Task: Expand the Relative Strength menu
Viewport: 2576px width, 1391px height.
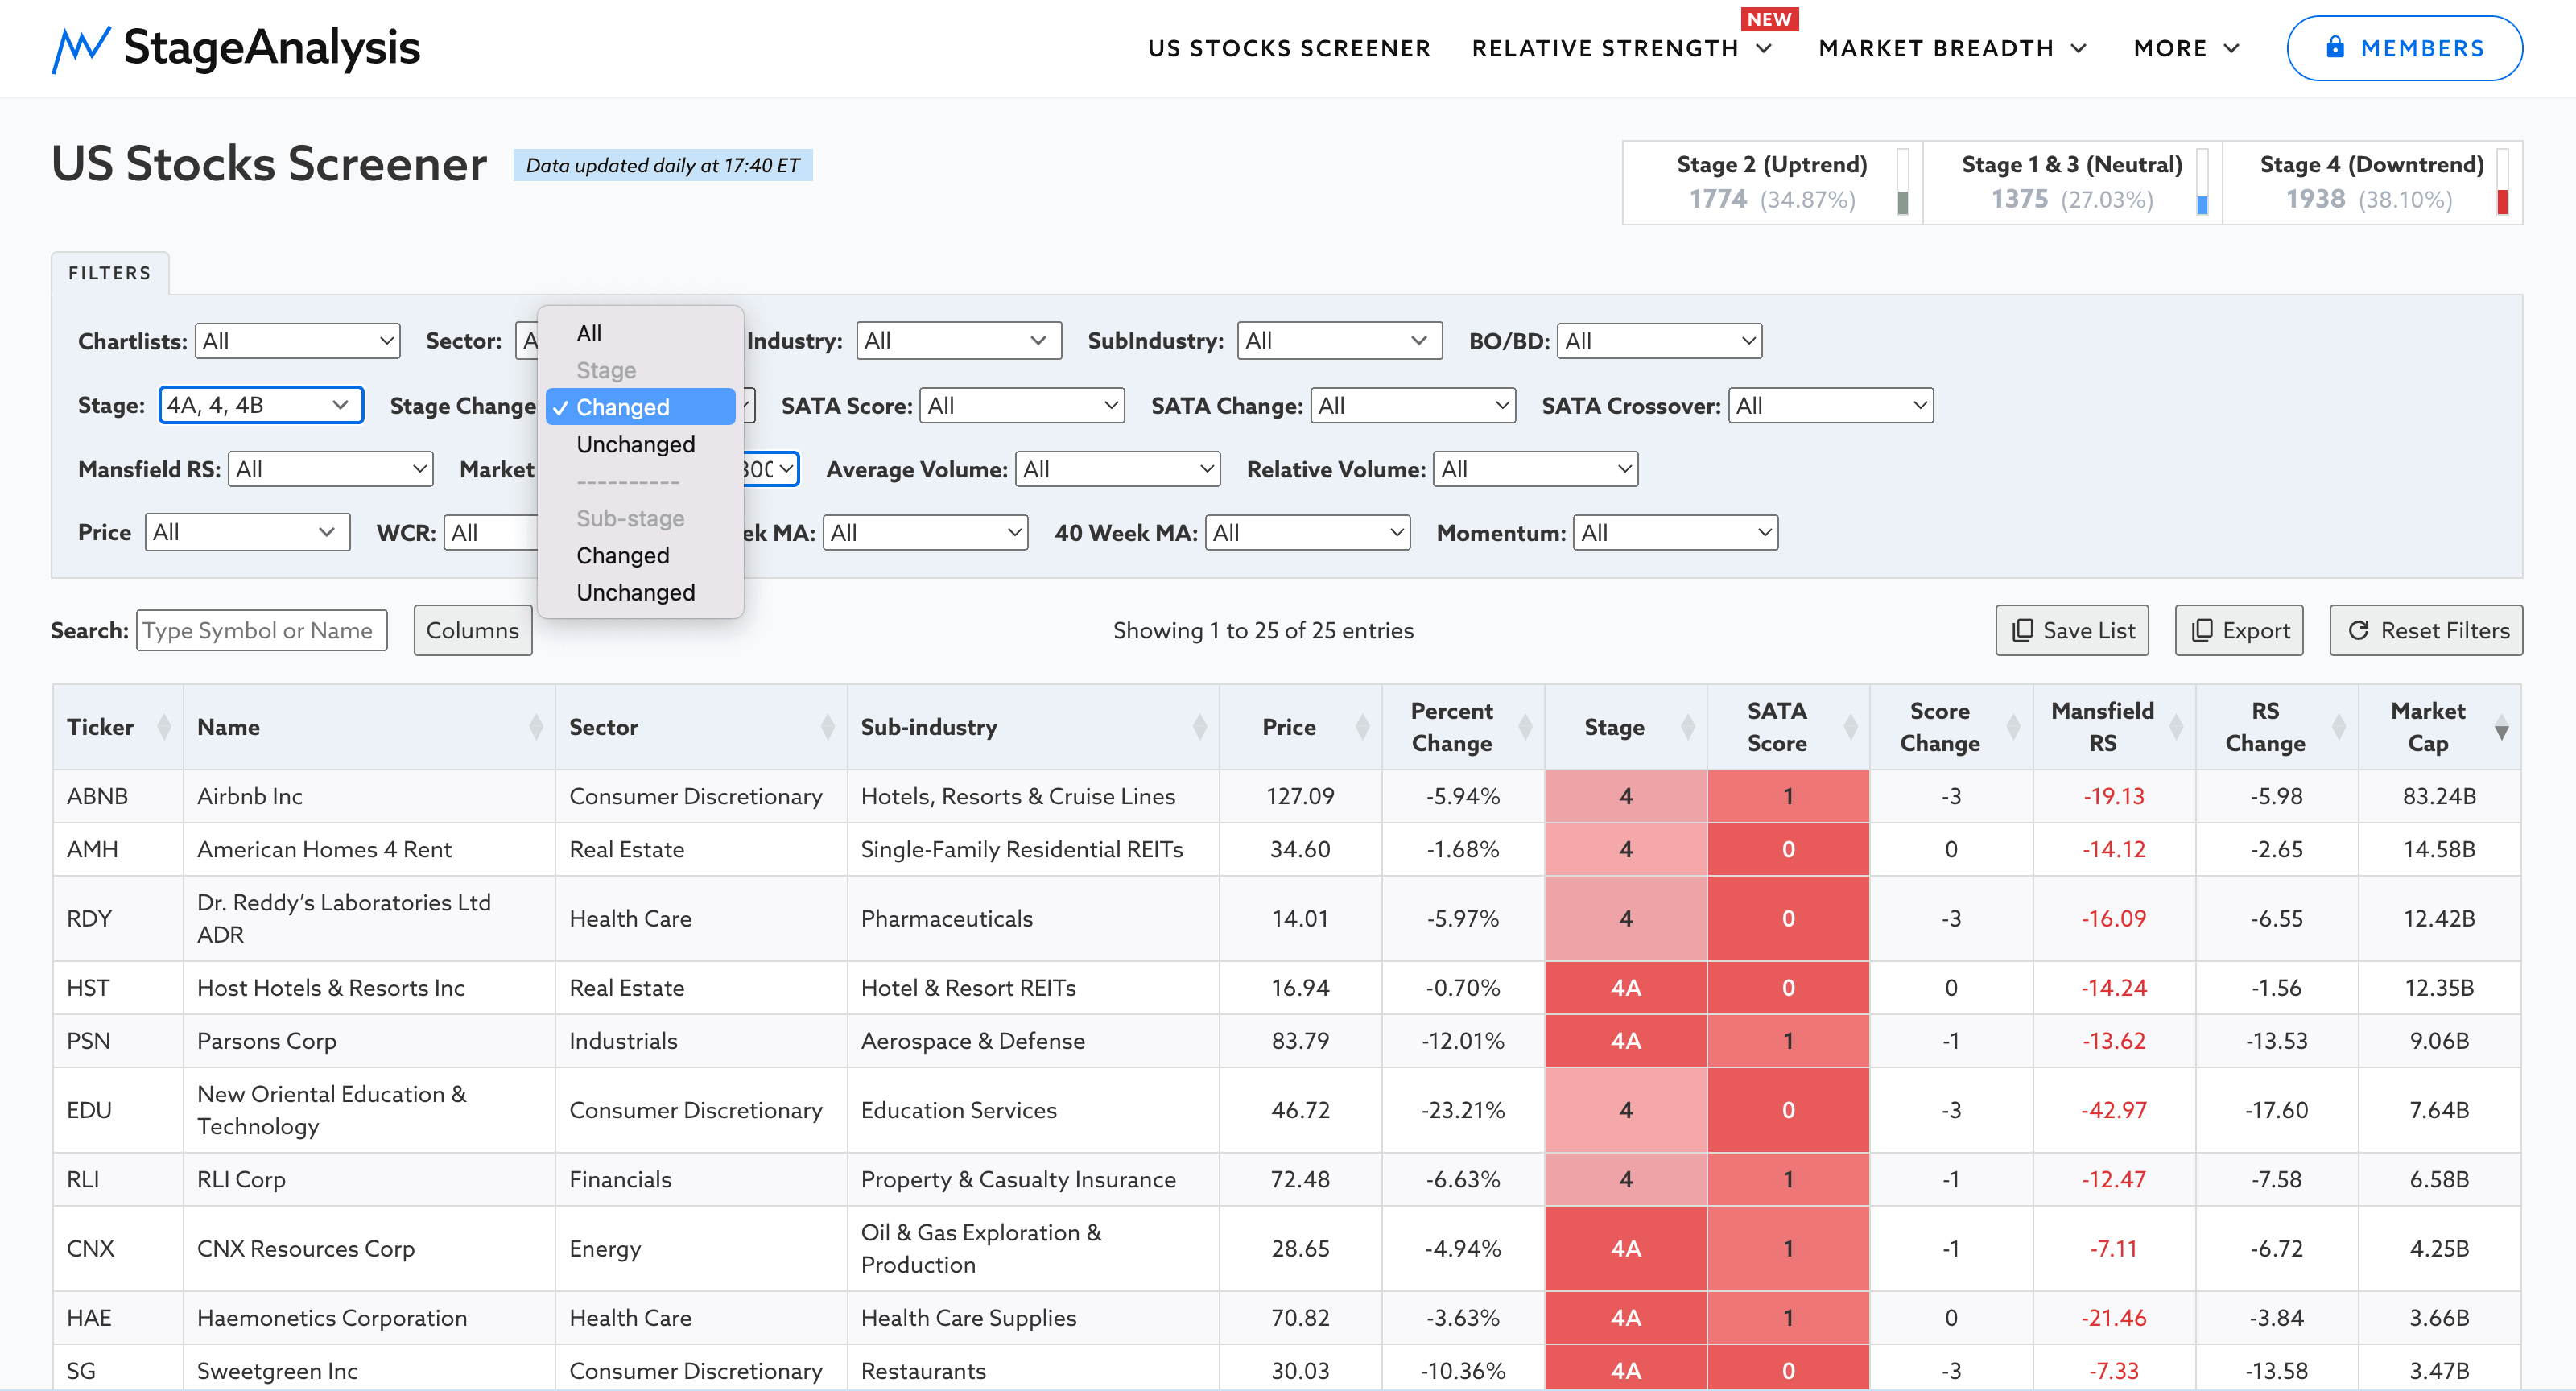Action: [x=1622, y=48]
